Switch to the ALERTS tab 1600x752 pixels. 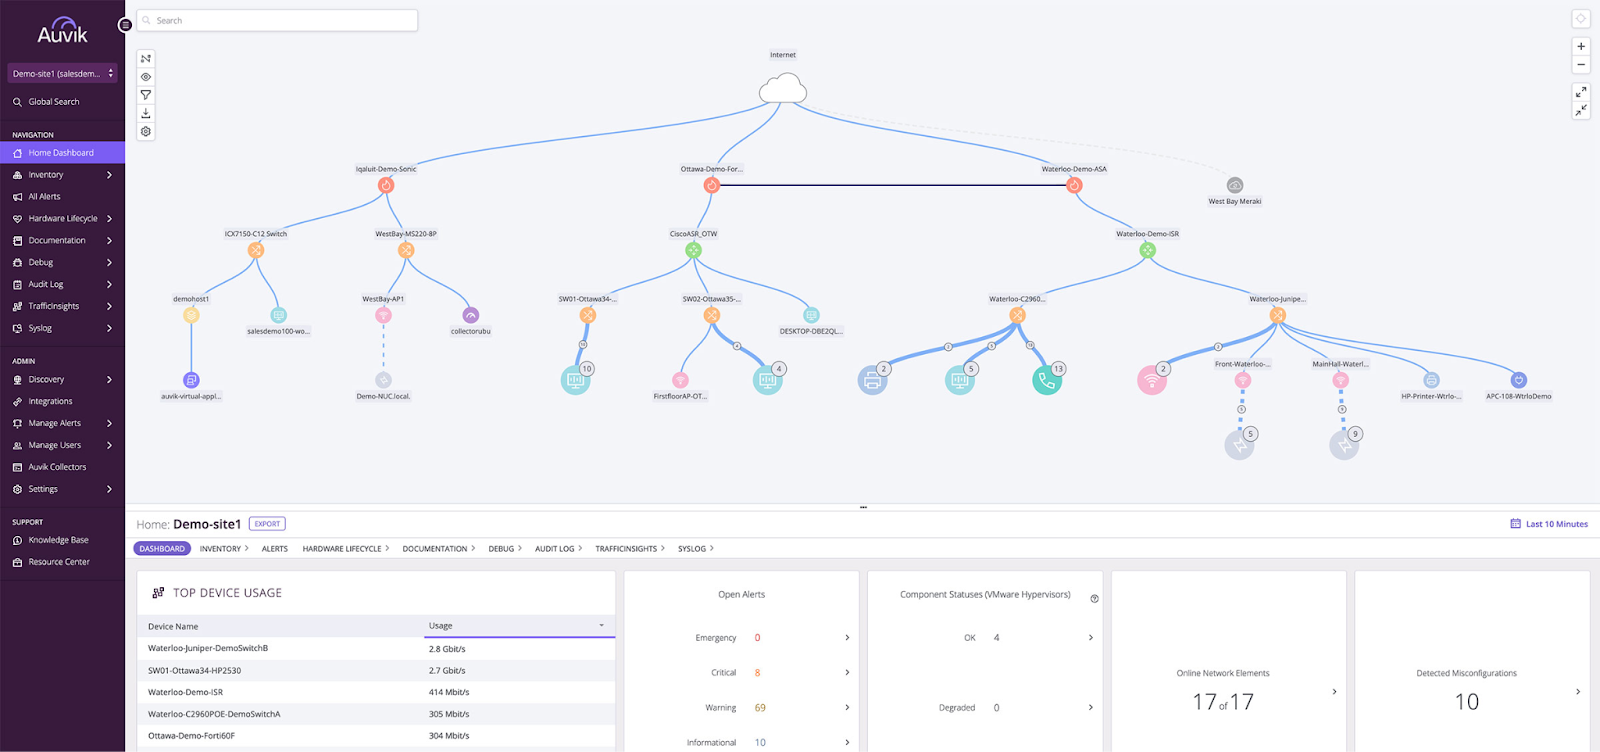coord(275,549)
